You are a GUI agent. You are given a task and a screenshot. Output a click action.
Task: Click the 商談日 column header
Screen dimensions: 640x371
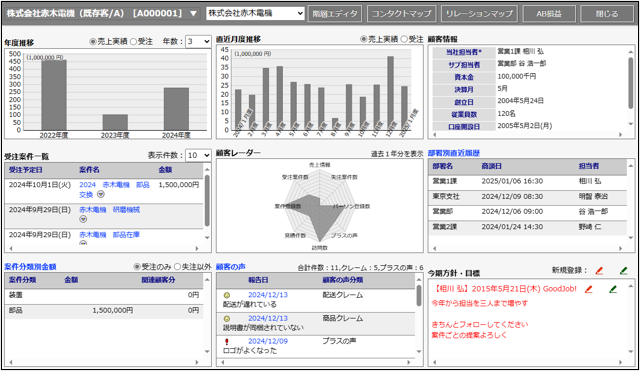click(x=491, y=167)
